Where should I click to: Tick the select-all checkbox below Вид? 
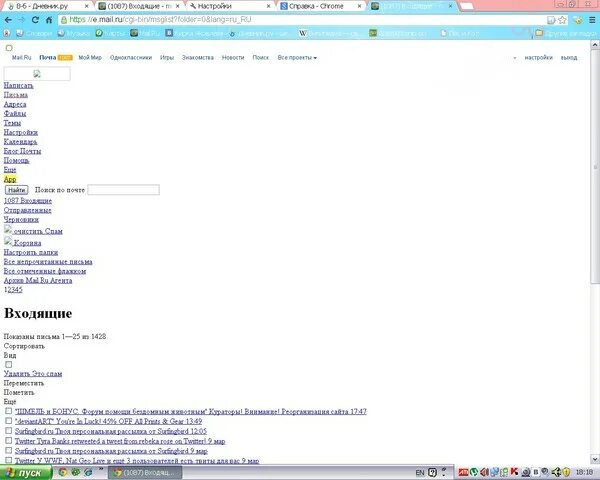(x=8, y=364)
